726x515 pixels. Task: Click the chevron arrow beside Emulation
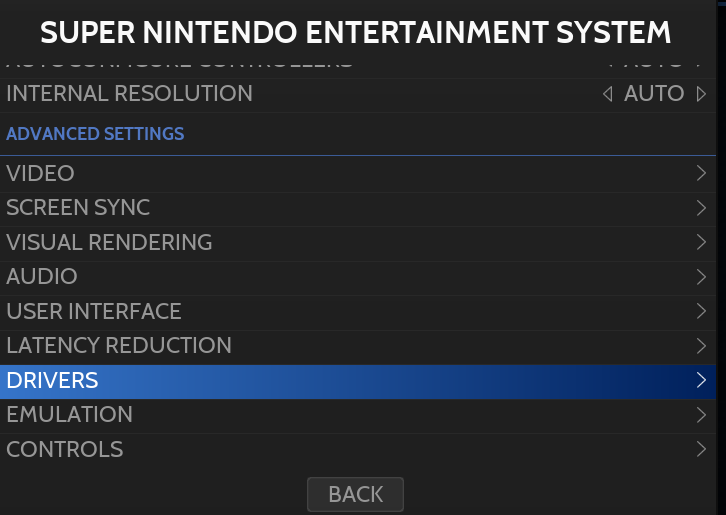[x=701, y=414]
